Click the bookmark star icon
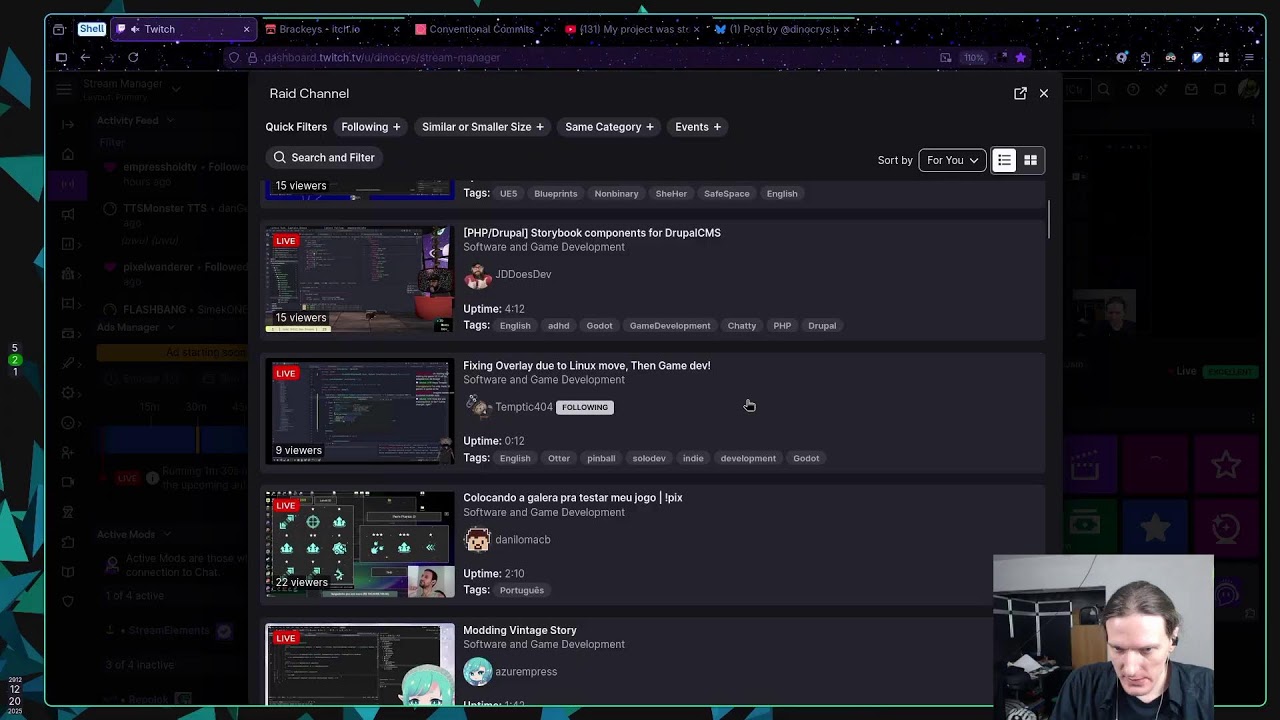The image size is (1280, 720). point(1020,58)
